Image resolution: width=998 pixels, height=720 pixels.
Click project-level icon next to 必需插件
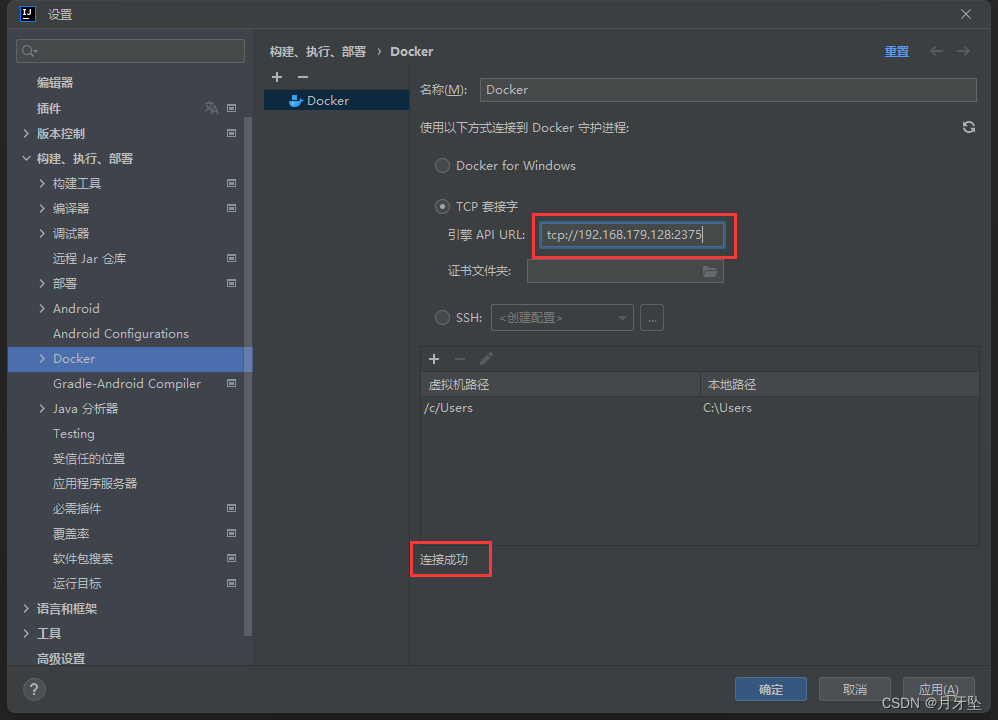pyautogui.click(x=232, y=508)
